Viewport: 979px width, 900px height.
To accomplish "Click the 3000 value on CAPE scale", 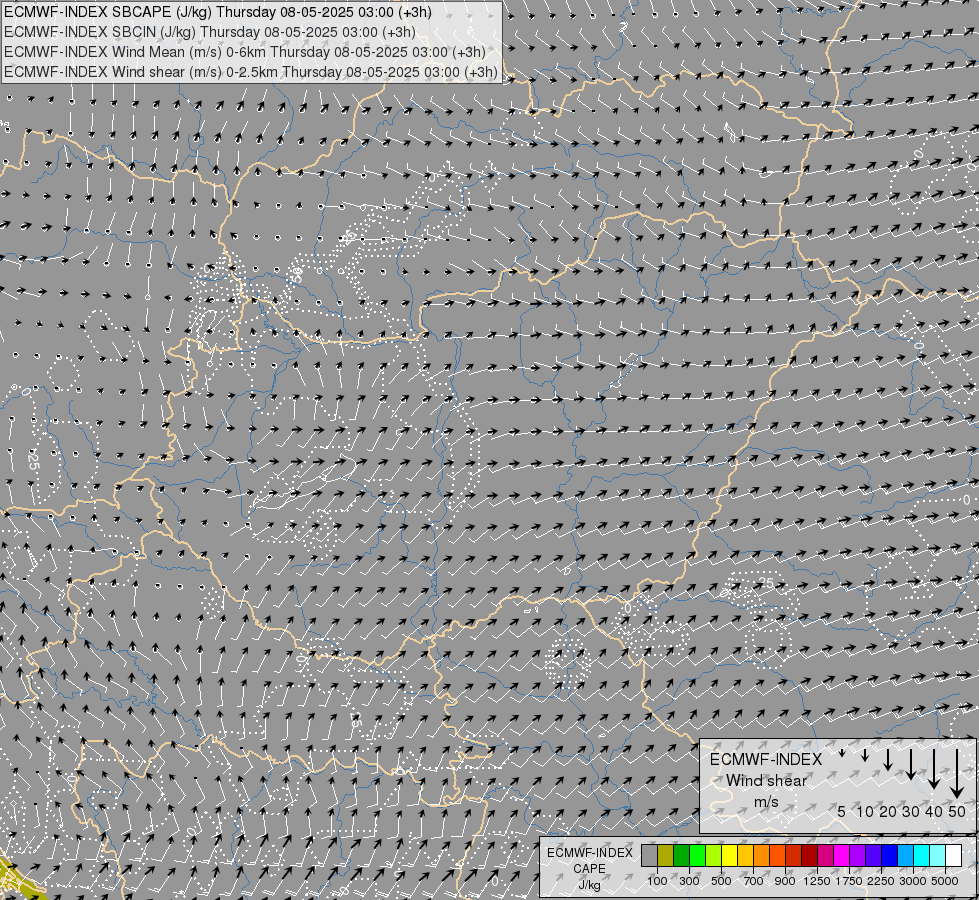I will point(913,881).
